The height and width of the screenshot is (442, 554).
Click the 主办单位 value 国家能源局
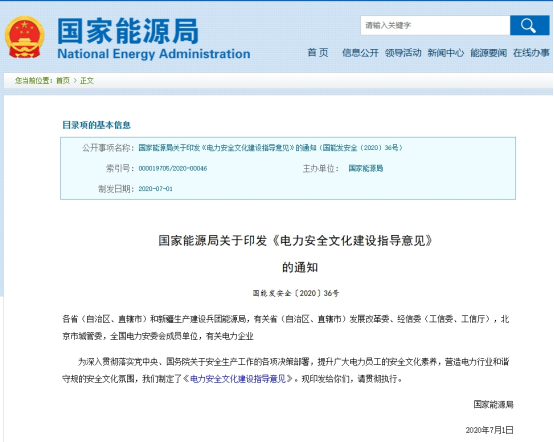[366, 168]
